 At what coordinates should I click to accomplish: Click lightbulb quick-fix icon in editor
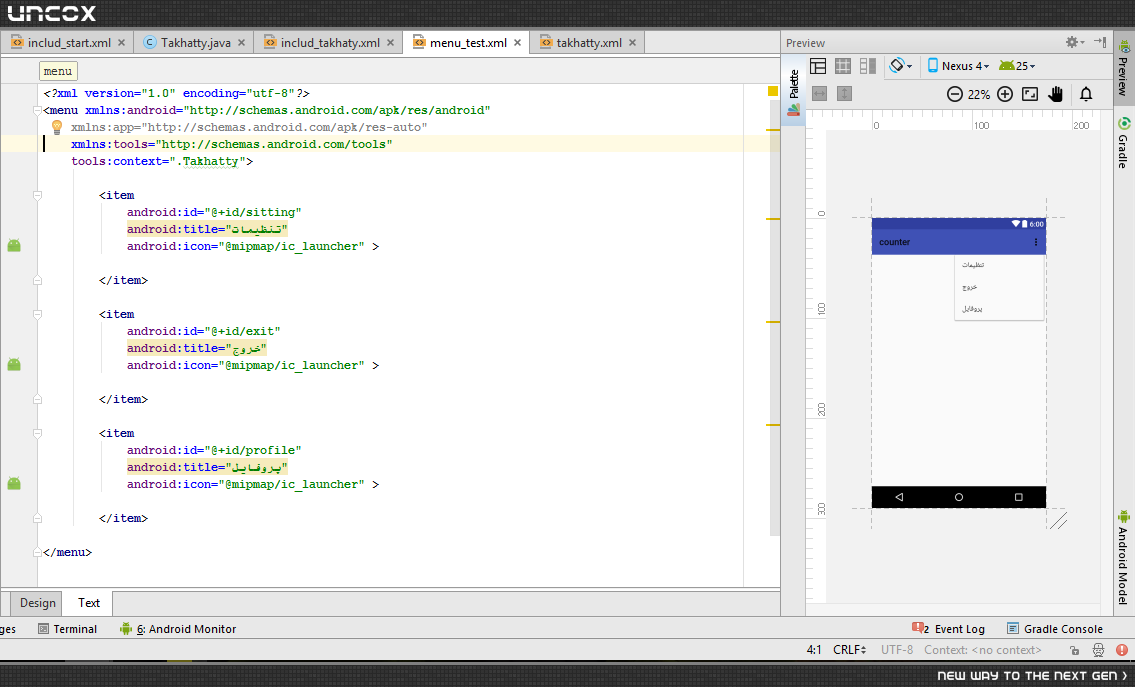pyautogui.click(x=56, y=127)
